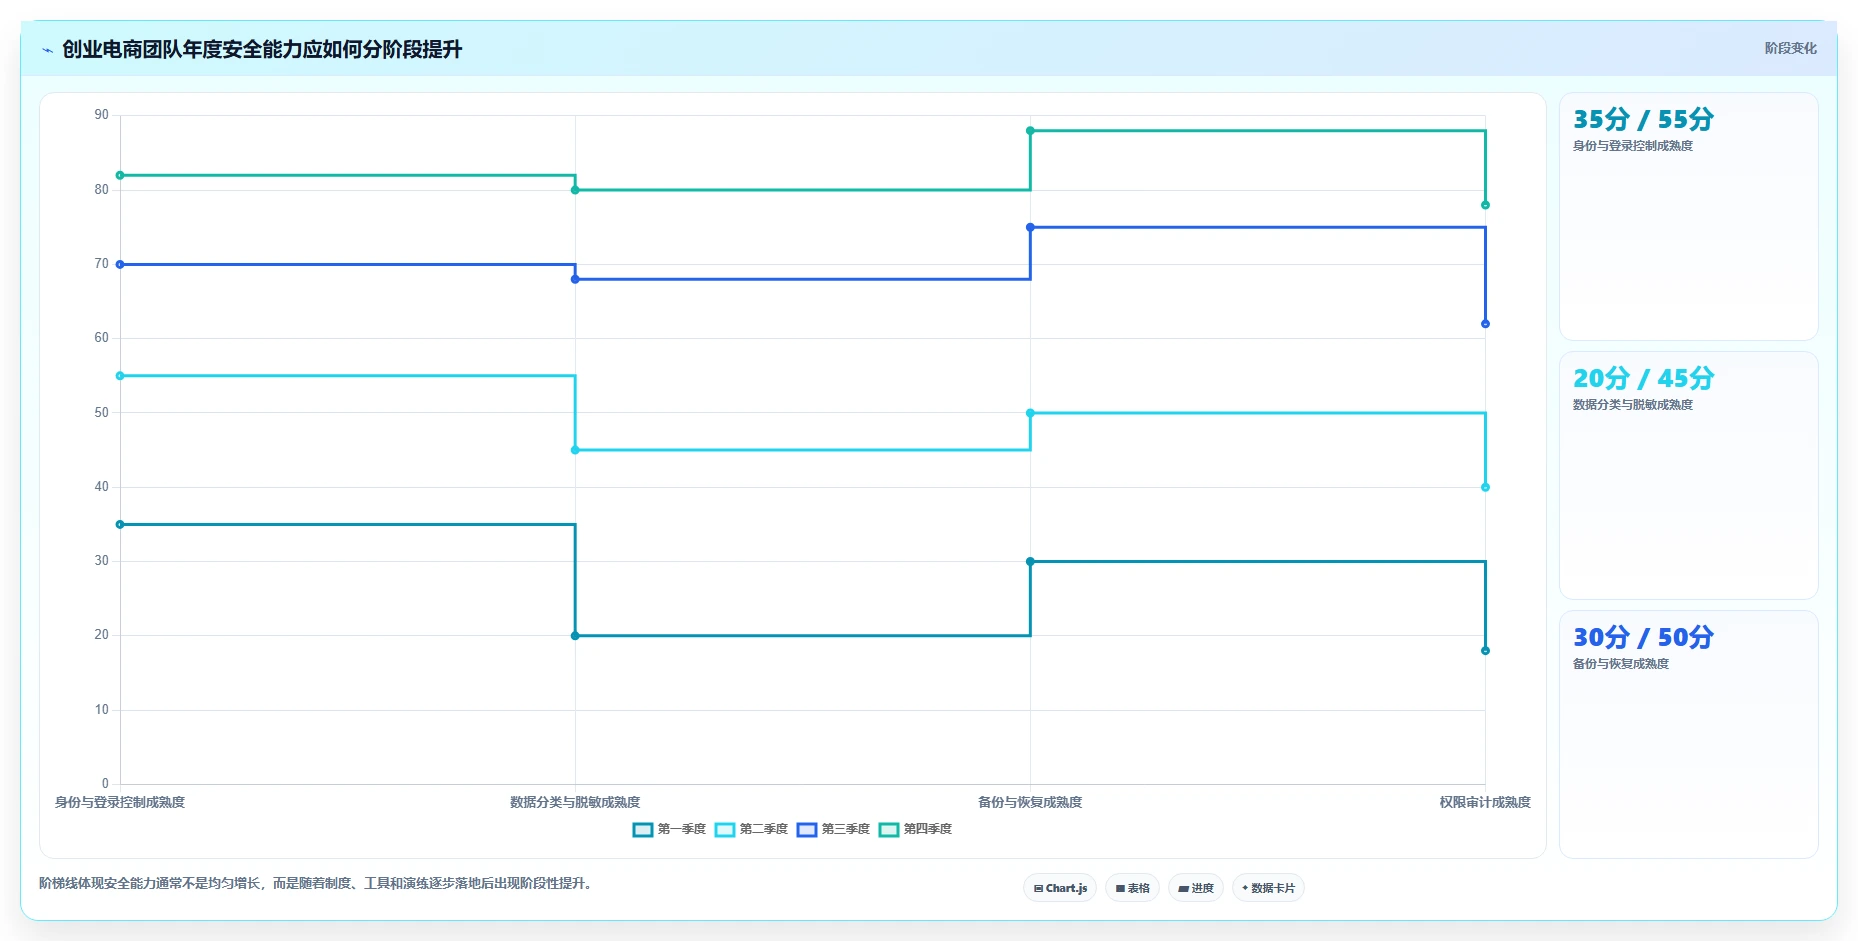Toggle the 第一季度 legend series
Image resolution: width=1858 pixels, height=941 pixels.
click(669, 829)
